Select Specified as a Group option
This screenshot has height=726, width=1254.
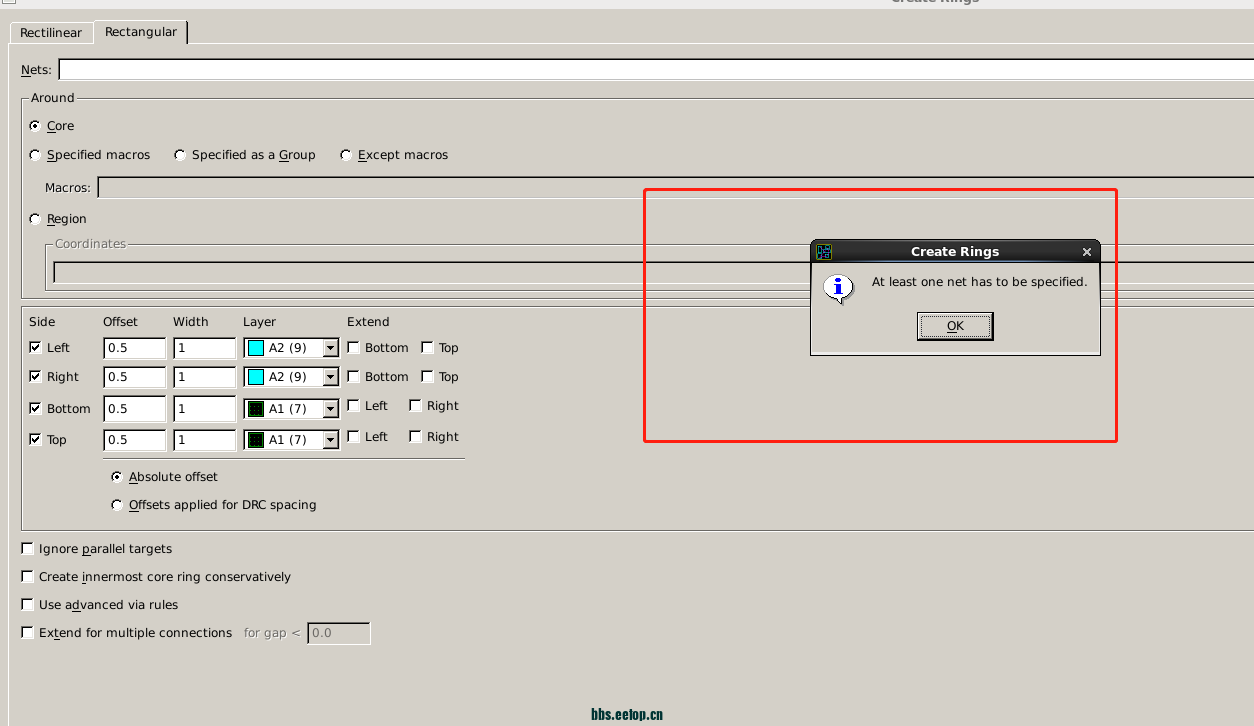tap(180, 155)
